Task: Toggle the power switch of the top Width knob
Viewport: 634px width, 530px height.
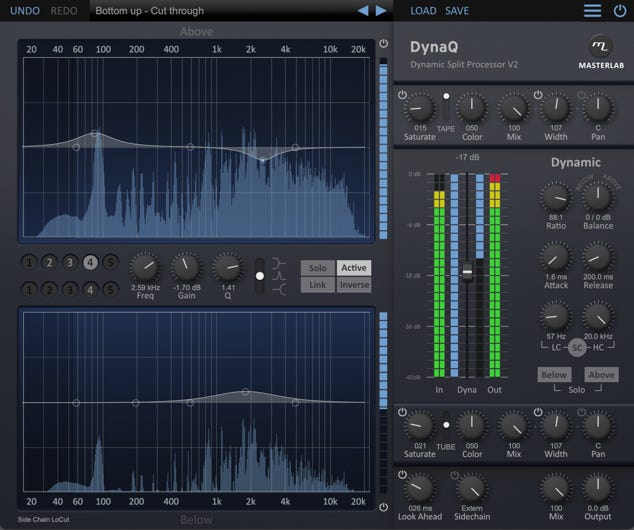Action: tap(538, 96)
